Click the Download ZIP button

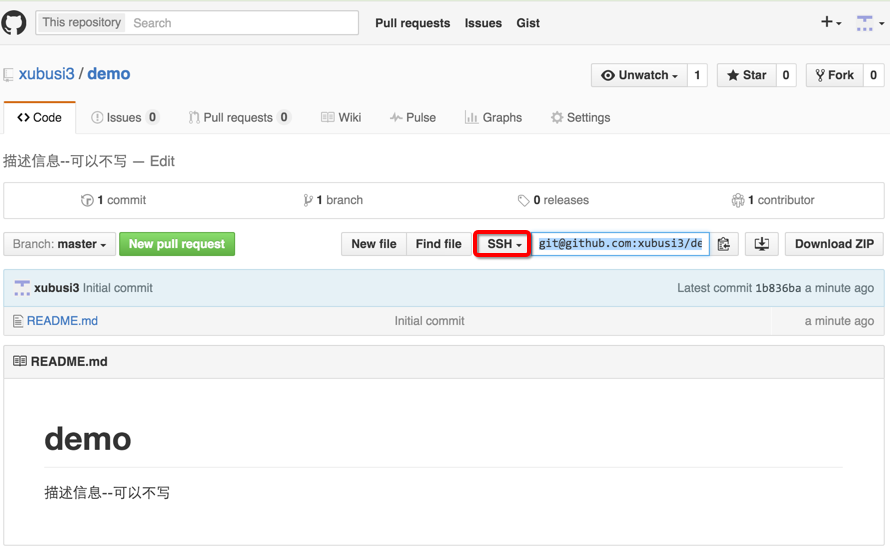pos(834,244)
